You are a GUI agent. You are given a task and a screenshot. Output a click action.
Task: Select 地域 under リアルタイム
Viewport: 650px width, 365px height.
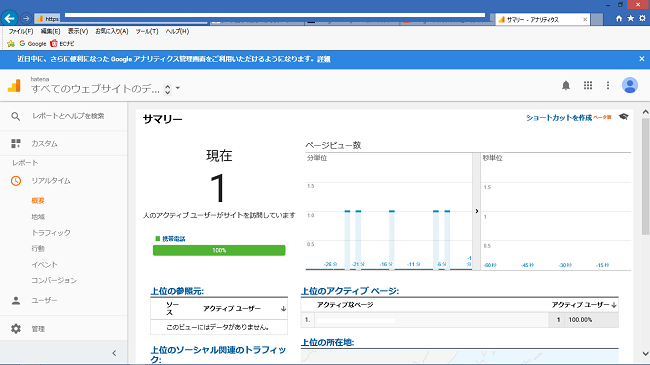[38, 217]
